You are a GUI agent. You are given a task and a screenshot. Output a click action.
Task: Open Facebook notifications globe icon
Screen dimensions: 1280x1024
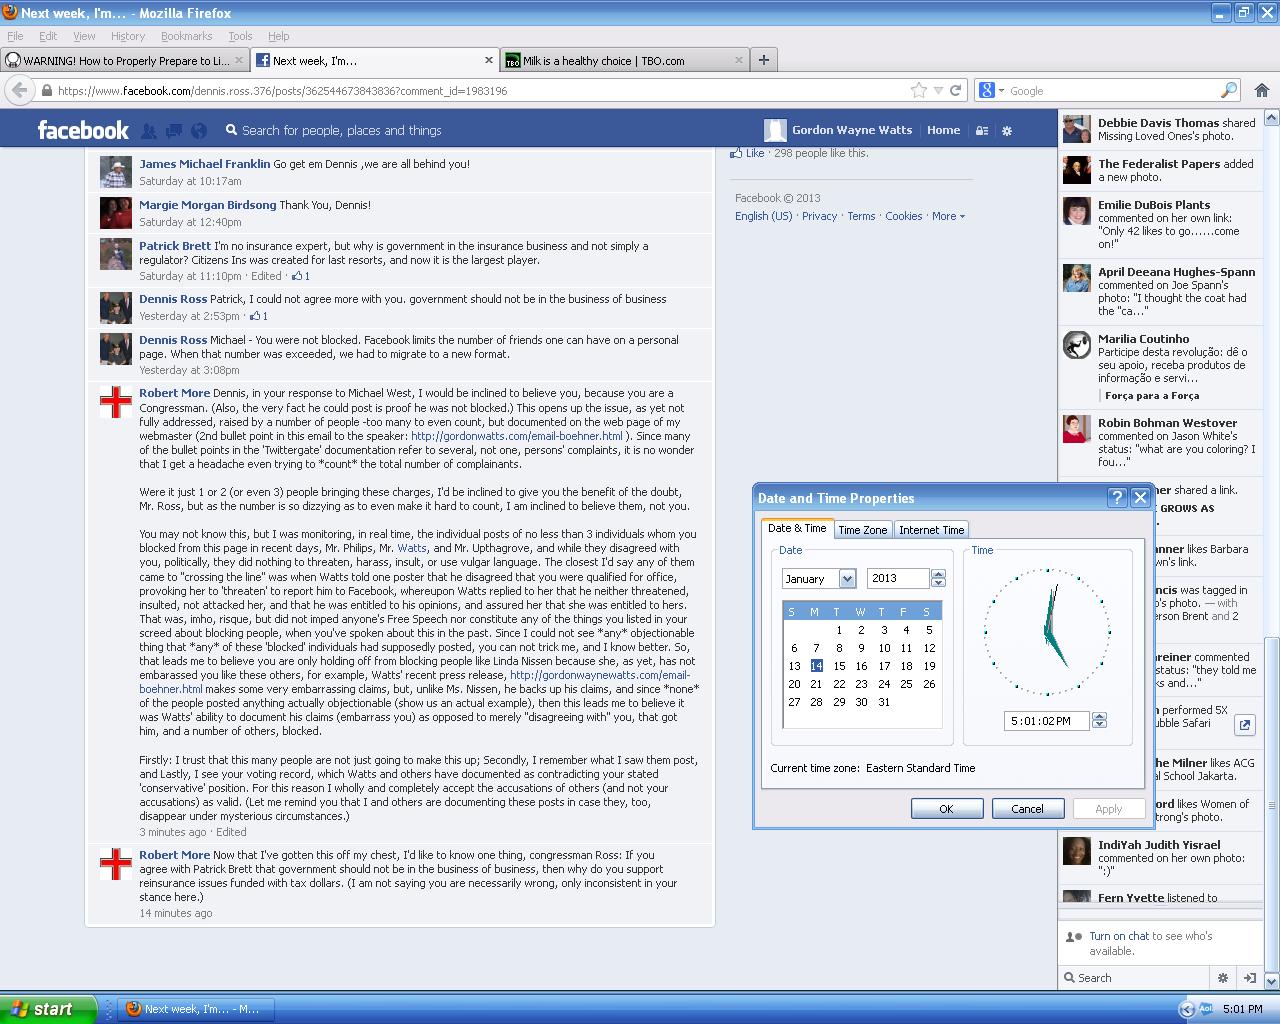[x=199, y=130]
